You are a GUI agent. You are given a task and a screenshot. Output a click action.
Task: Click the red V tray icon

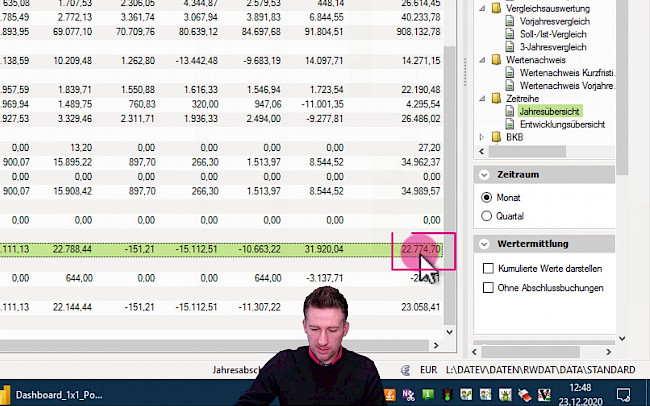[x=544, y=394]
